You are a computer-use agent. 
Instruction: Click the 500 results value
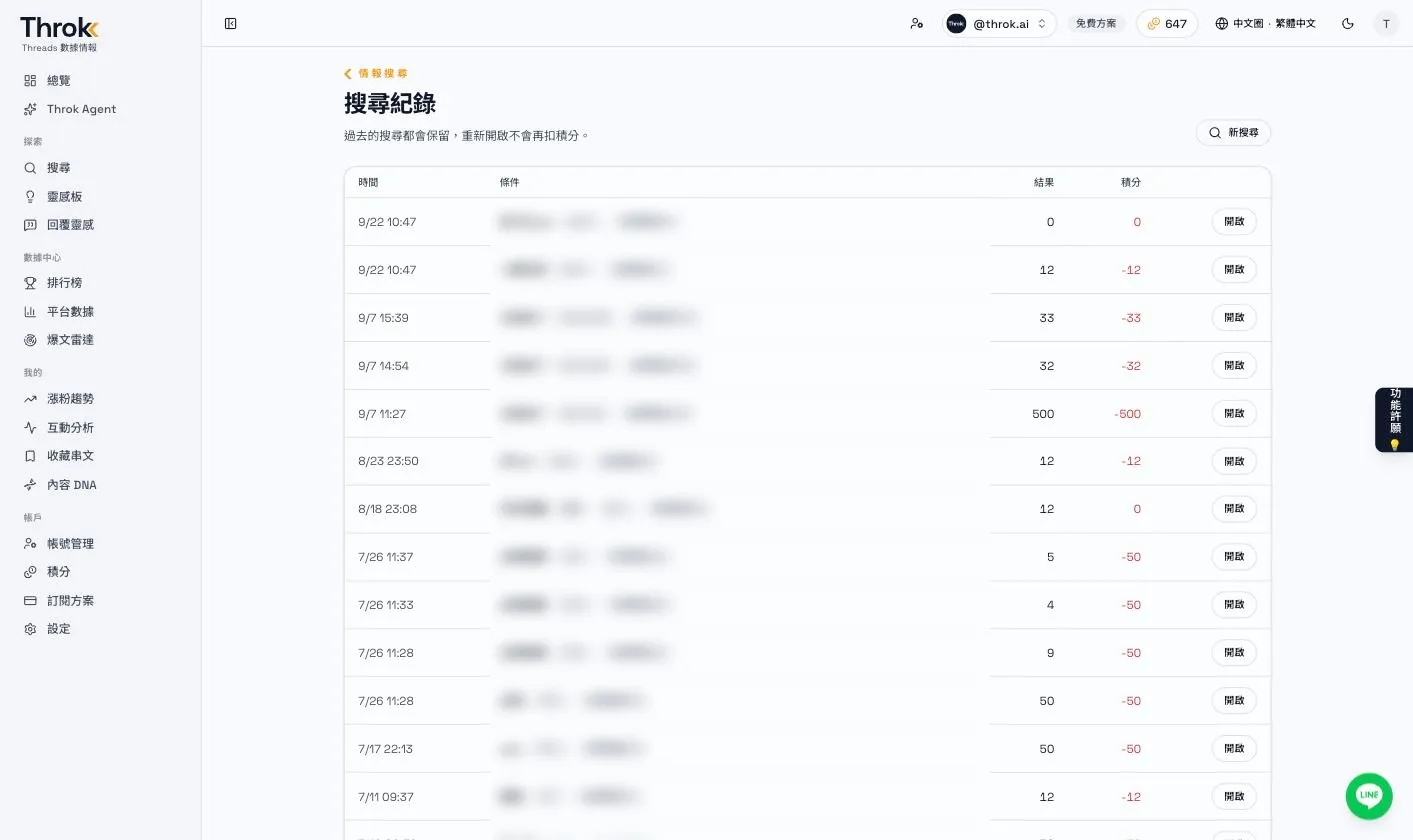1043,414
